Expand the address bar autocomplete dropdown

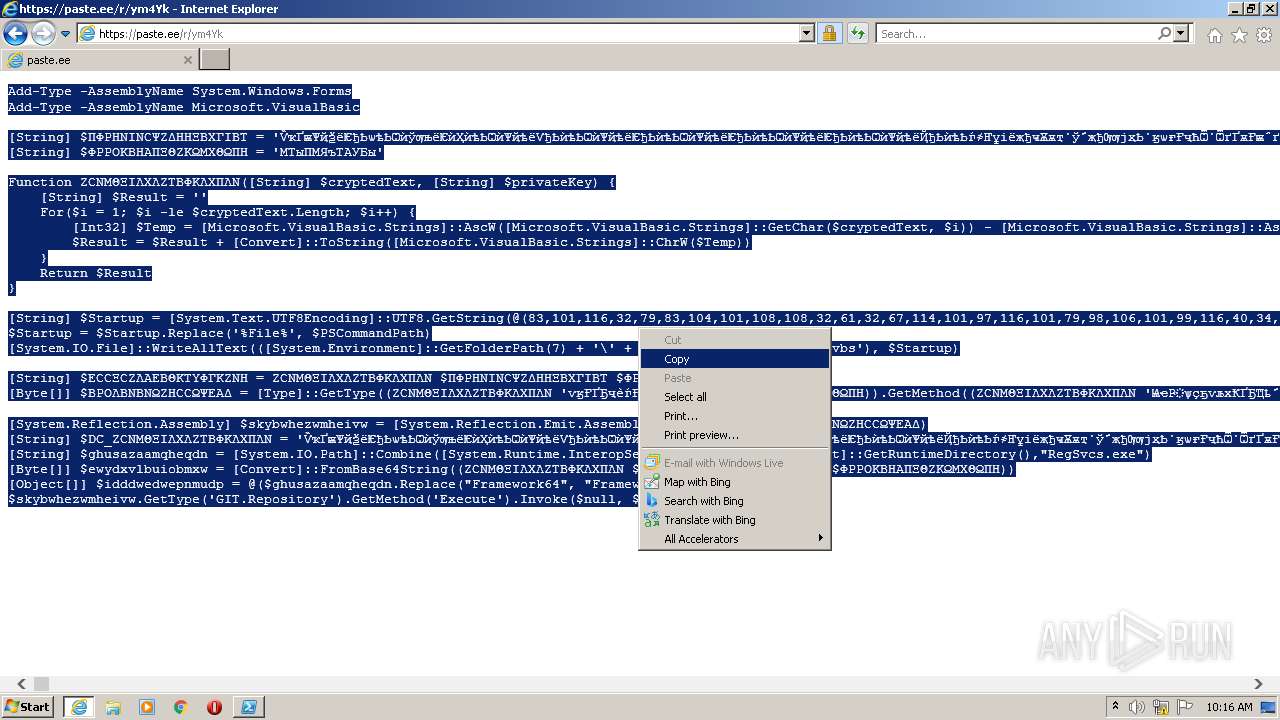click(x=807, y=33)
